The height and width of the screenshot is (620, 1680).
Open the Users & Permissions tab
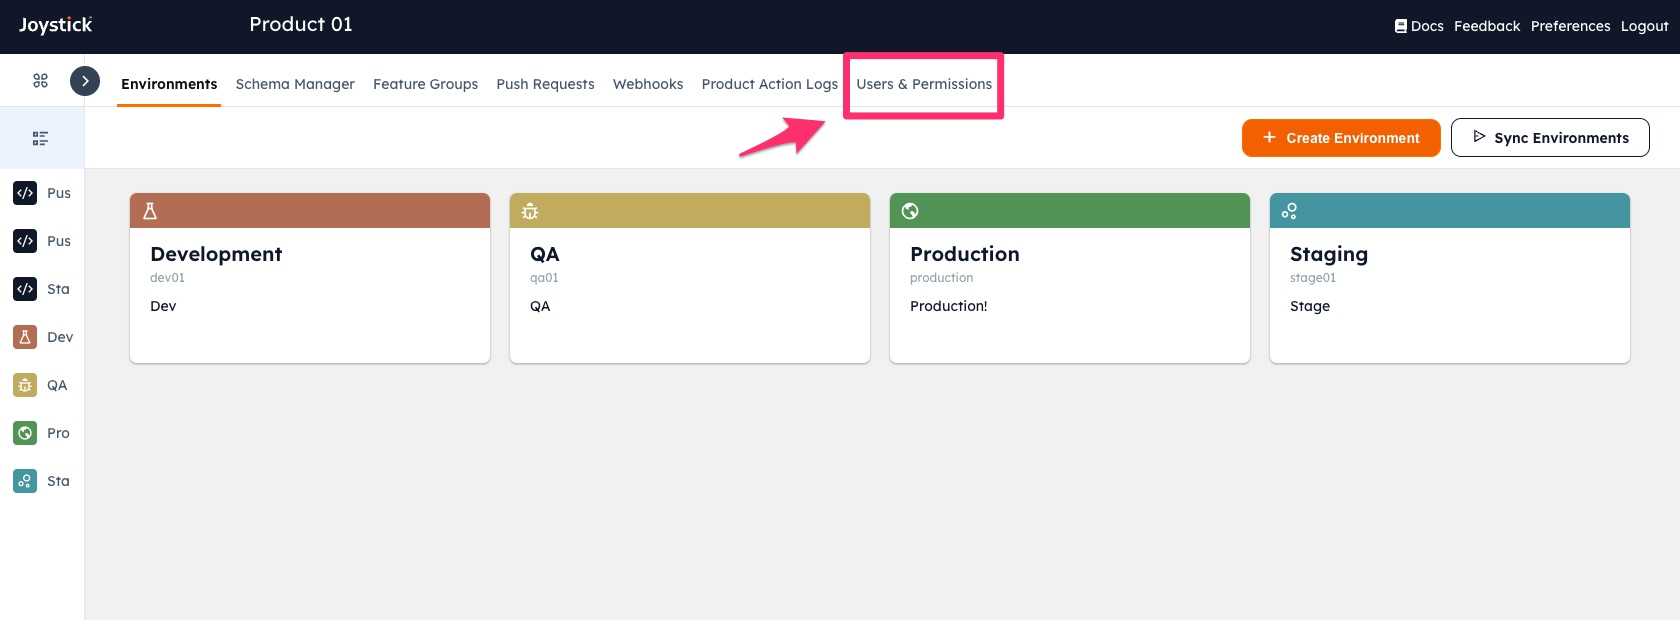pos(924,84)
